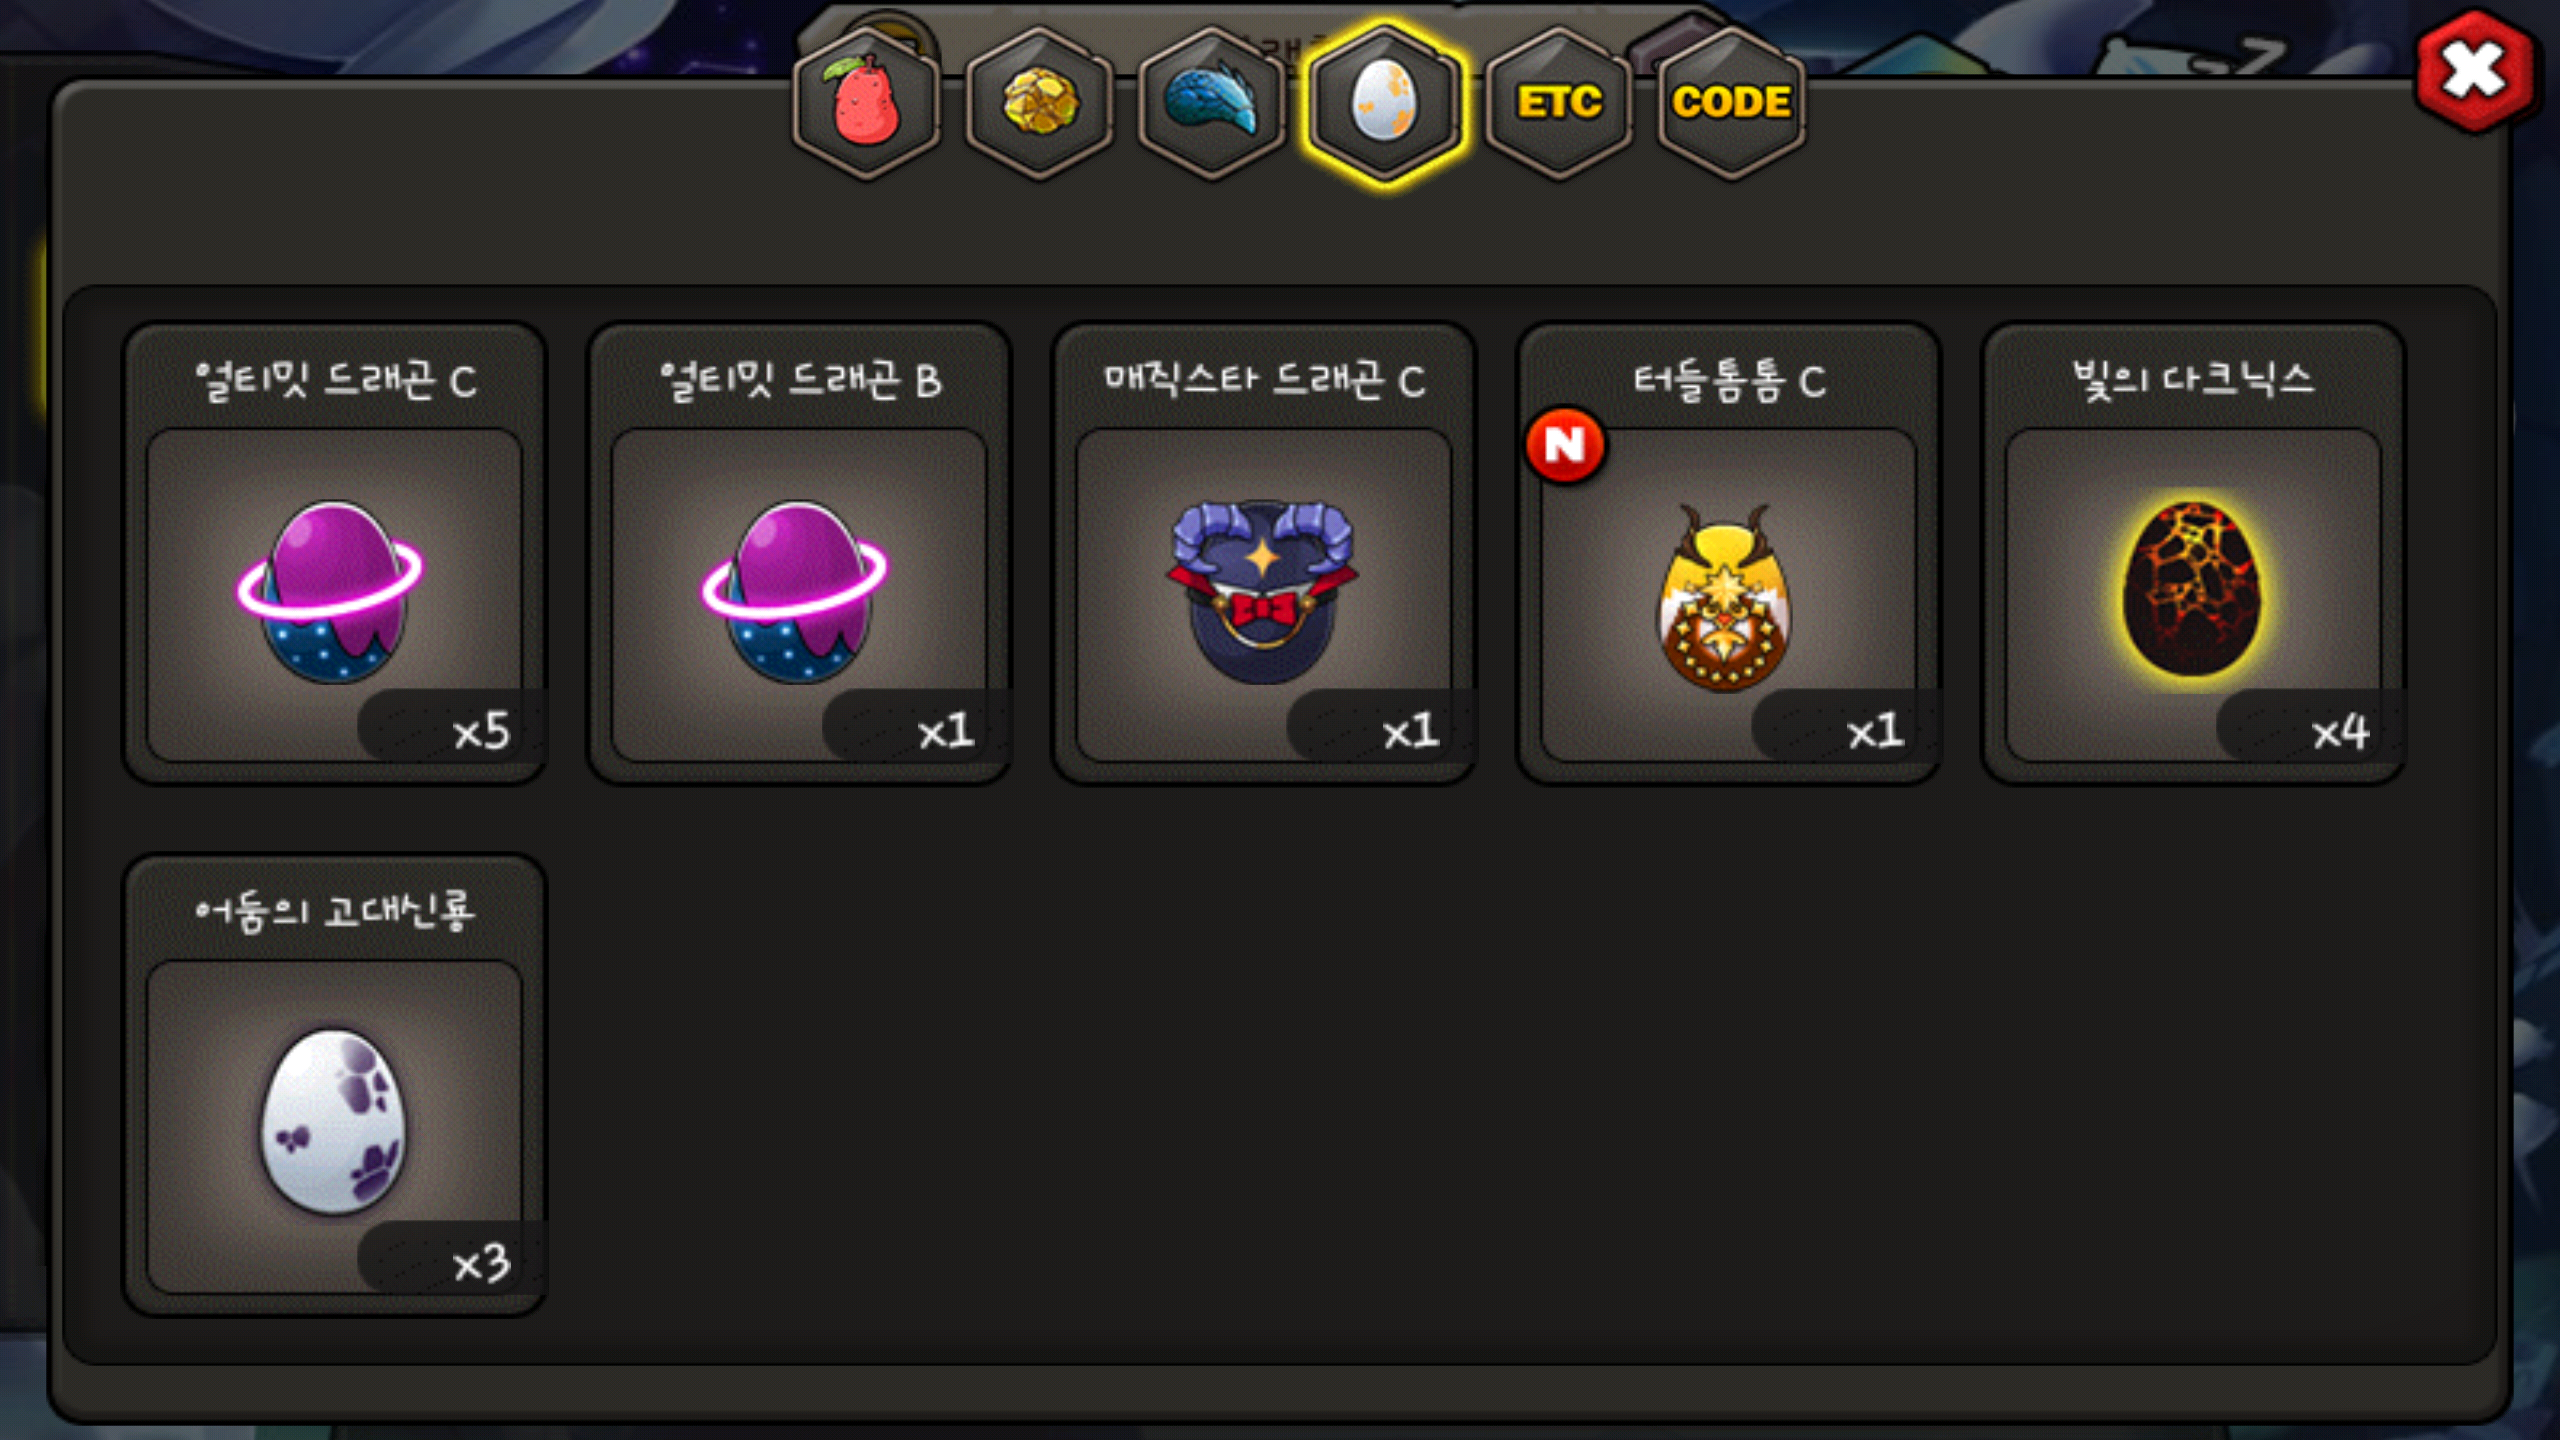2560x1440 pixels.
Task: Pick the 터들톰톰 C golden egg
Action: [x=1728, y=594]
